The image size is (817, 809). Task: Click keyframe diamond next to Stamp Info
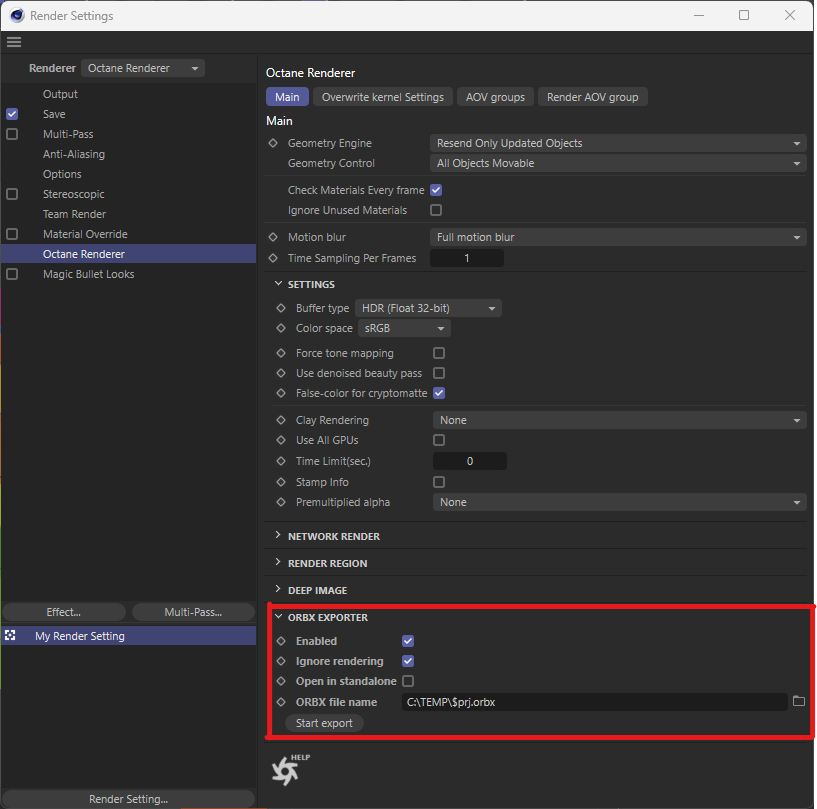281,482
